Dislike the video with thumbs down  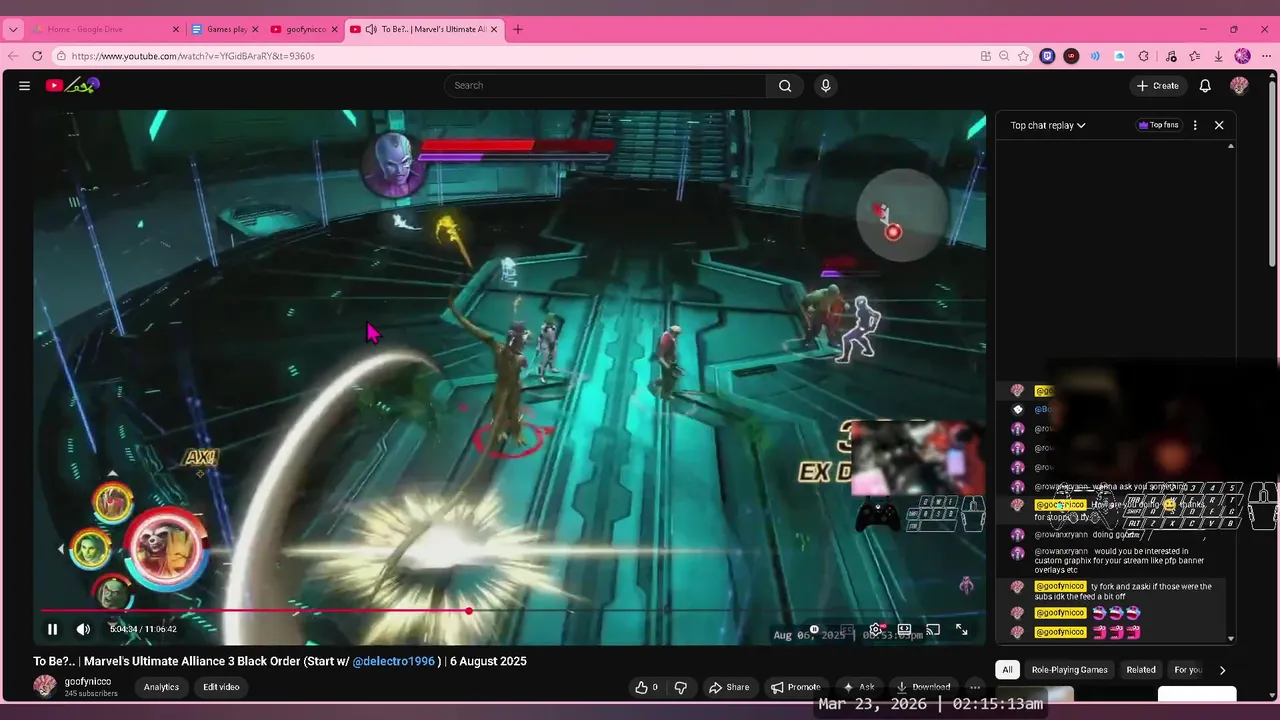(x=681, y=687)
